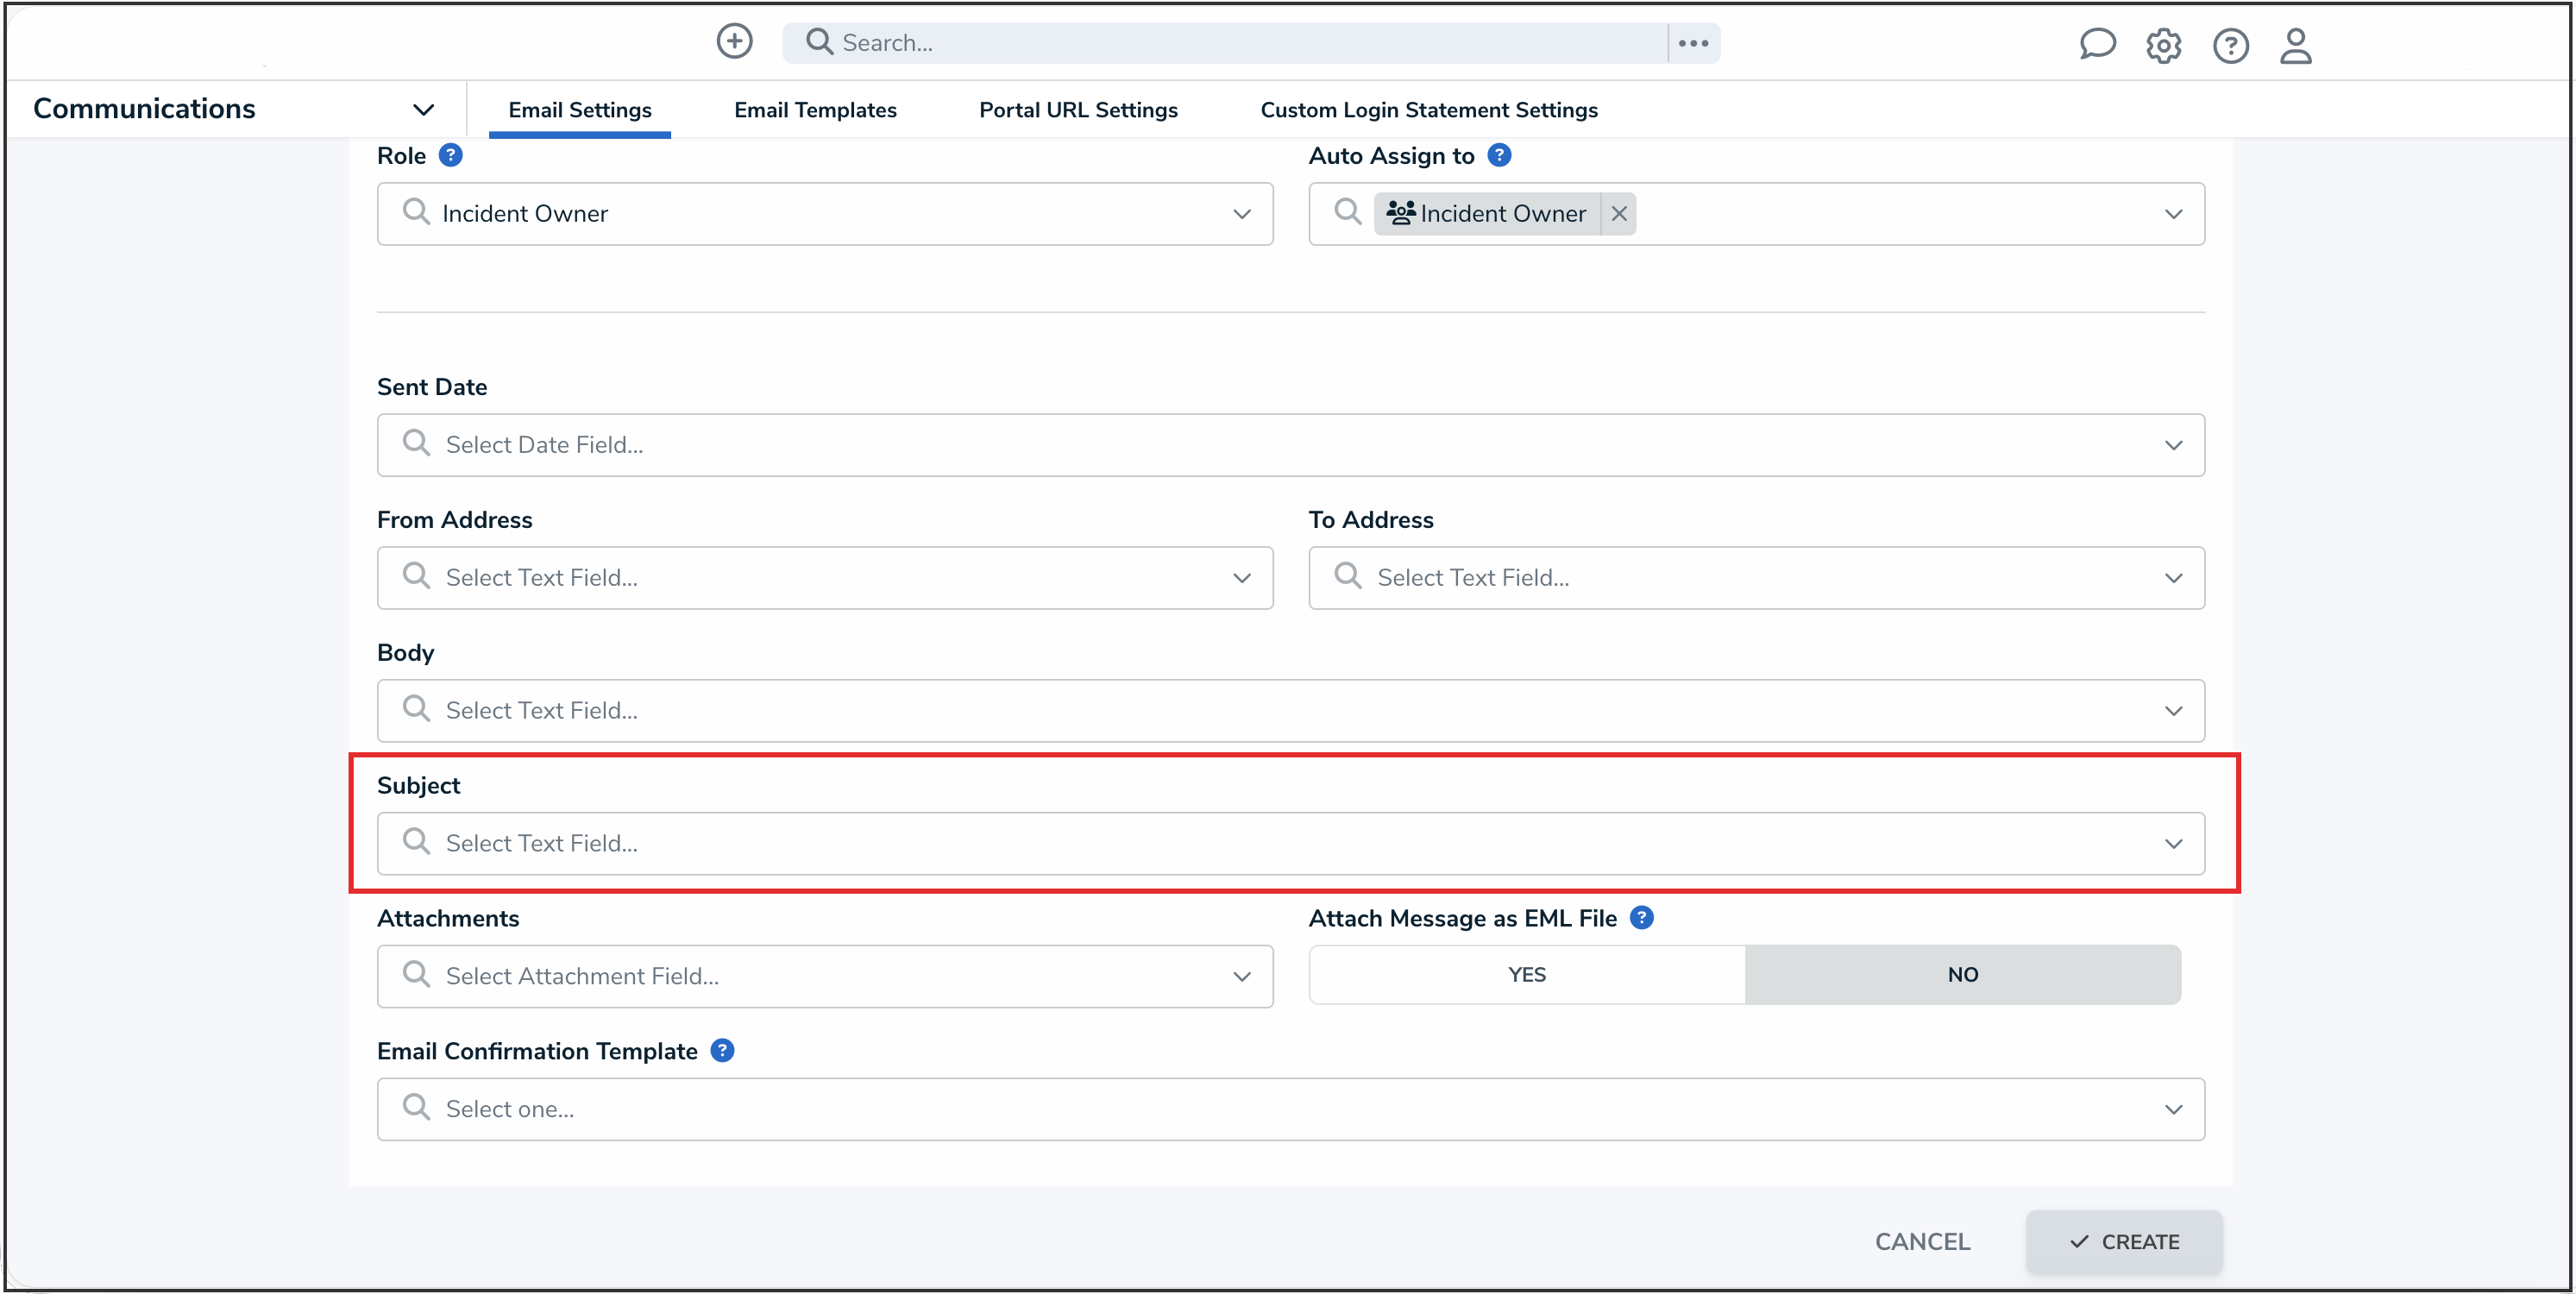This screenshot has width=2576, height=1294.
Task: Open the Portal URL Settings tab
Action: [x=1078, y=110]
